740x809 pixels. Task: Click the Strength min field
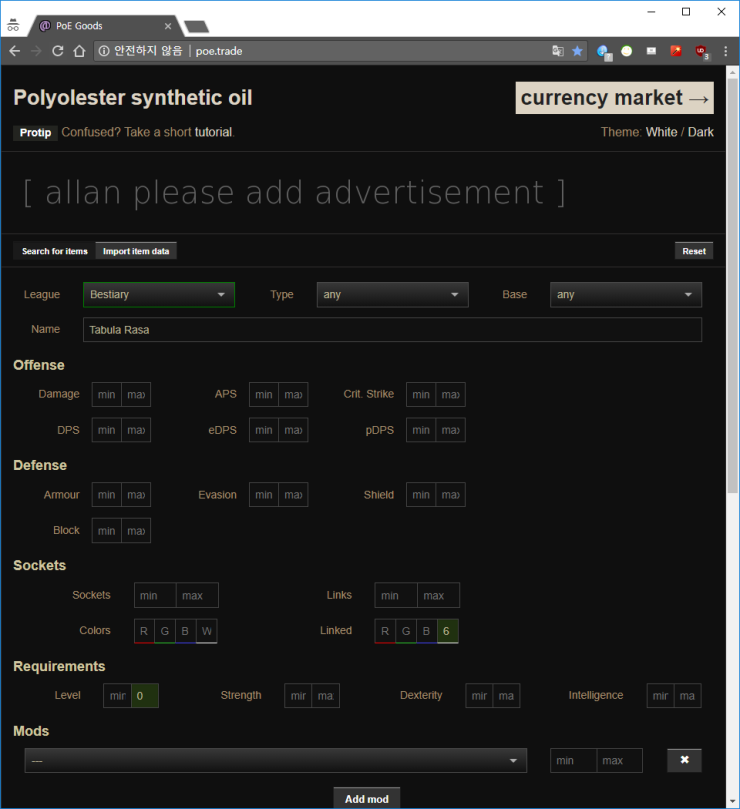click(x=298, y=696)
